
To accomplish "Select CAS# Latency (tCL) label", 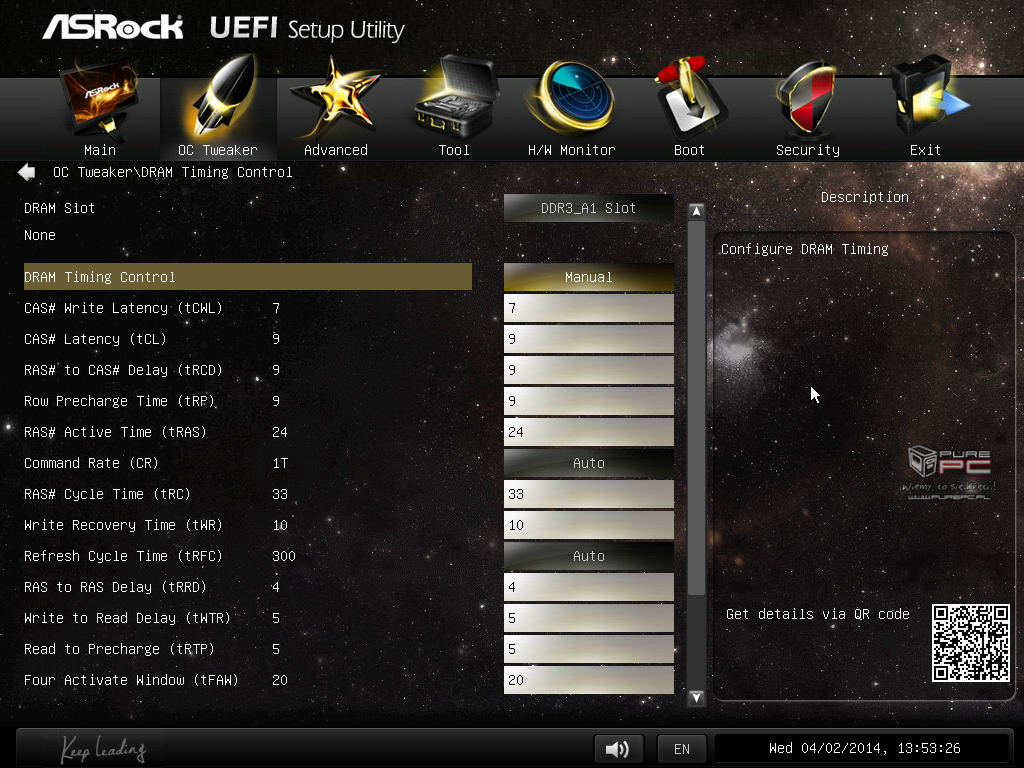I will 95,339.
